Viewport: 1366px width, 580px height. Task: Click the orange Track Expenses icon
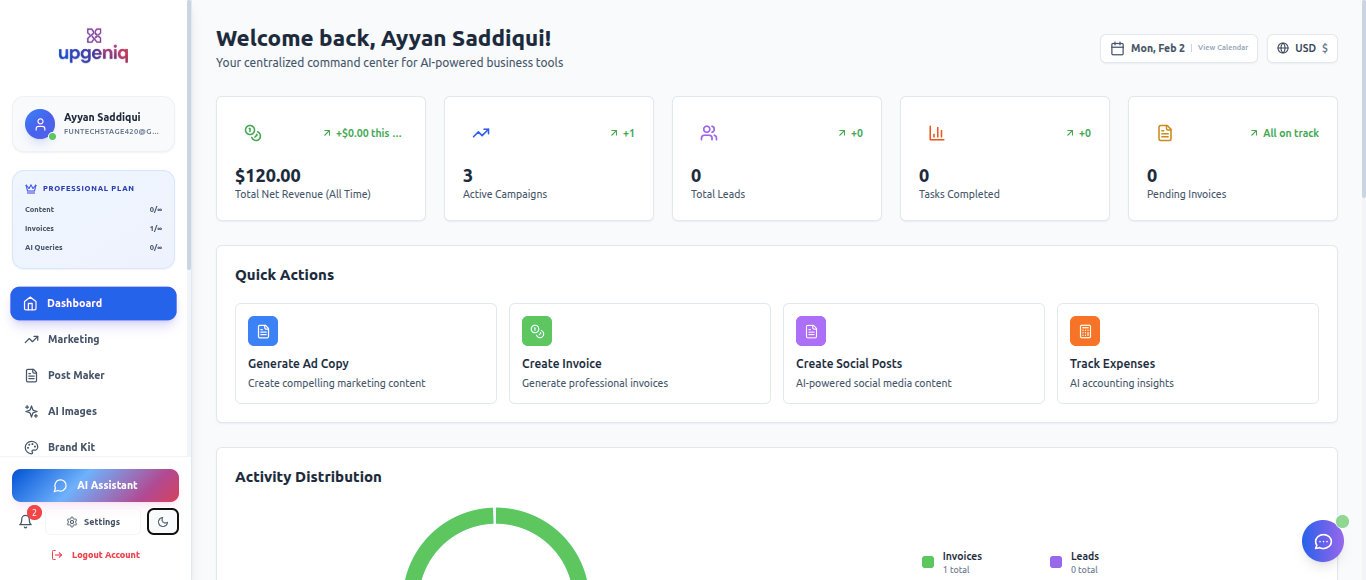[x=1085, y=330]
